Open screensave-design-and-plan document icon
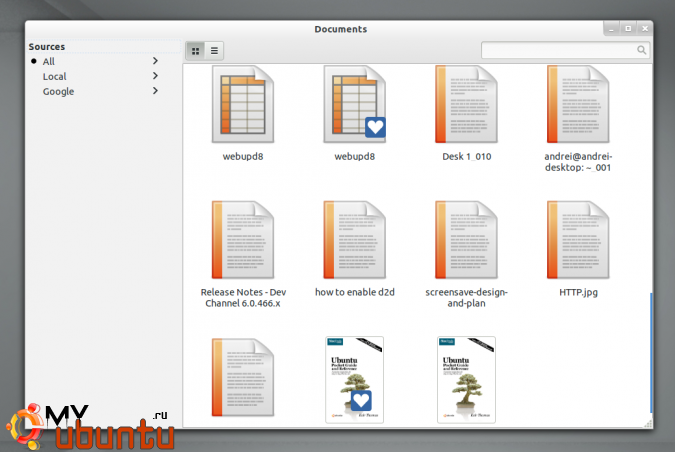This screenshot has height=452, width=675. point(466,240)
